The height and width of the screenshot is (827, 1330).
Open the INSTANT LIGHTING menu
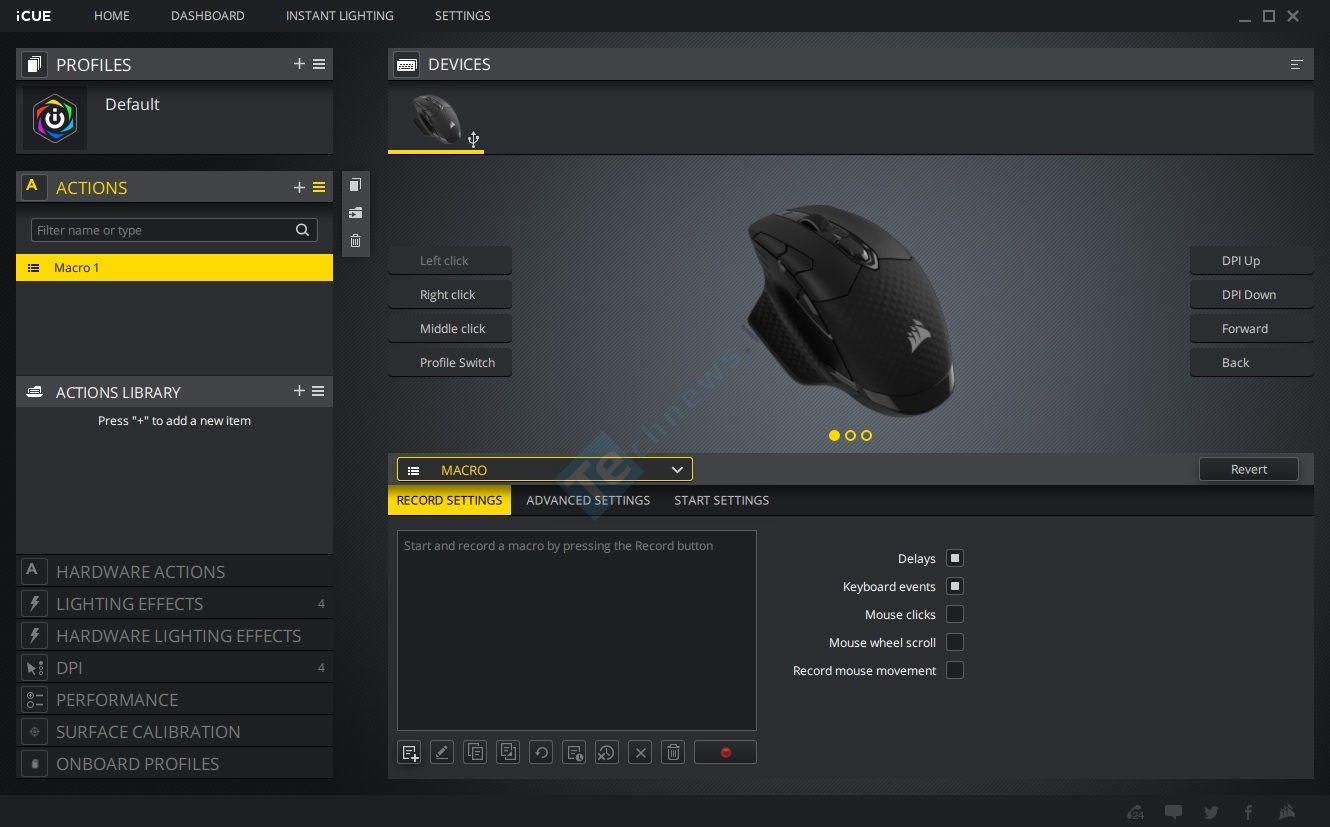[x=340, y=16]
